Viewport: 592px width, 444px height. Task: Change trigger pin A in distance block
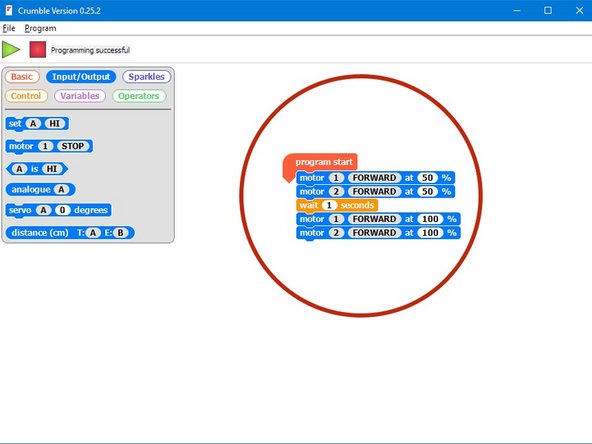93,233
